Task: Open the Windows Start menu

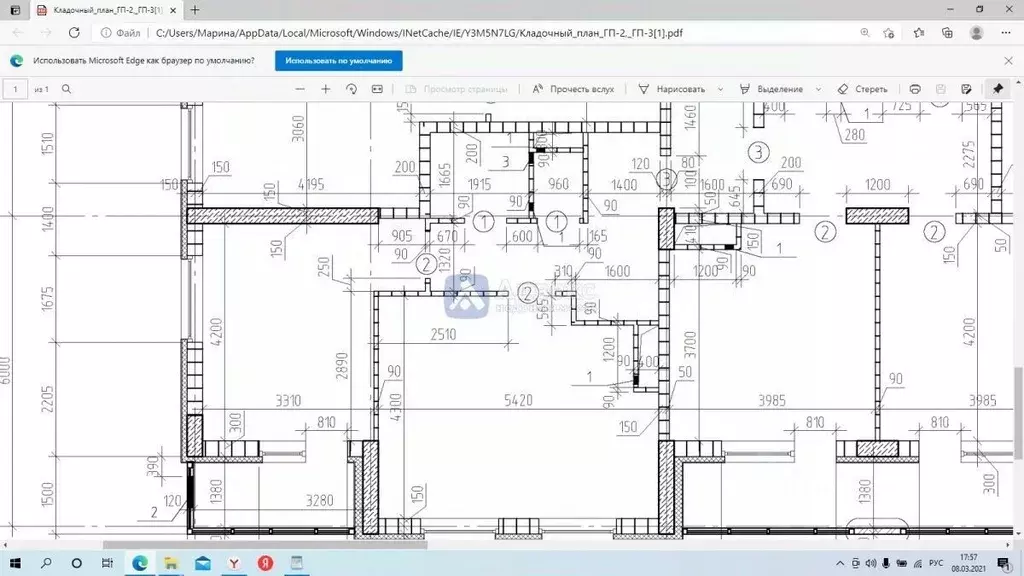Action: [x=15, y=563]
